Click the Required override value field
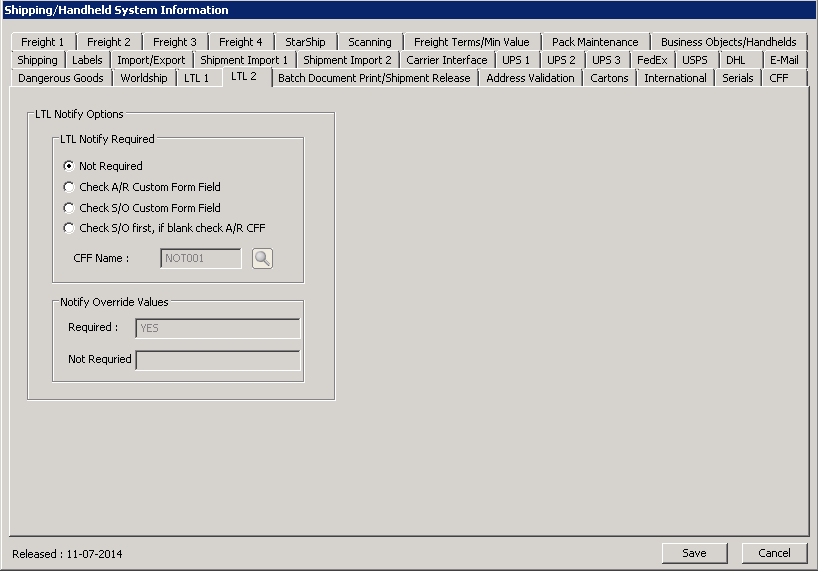Image resolution: width=818 pixels, height=571 pixels. coord(217,328)
